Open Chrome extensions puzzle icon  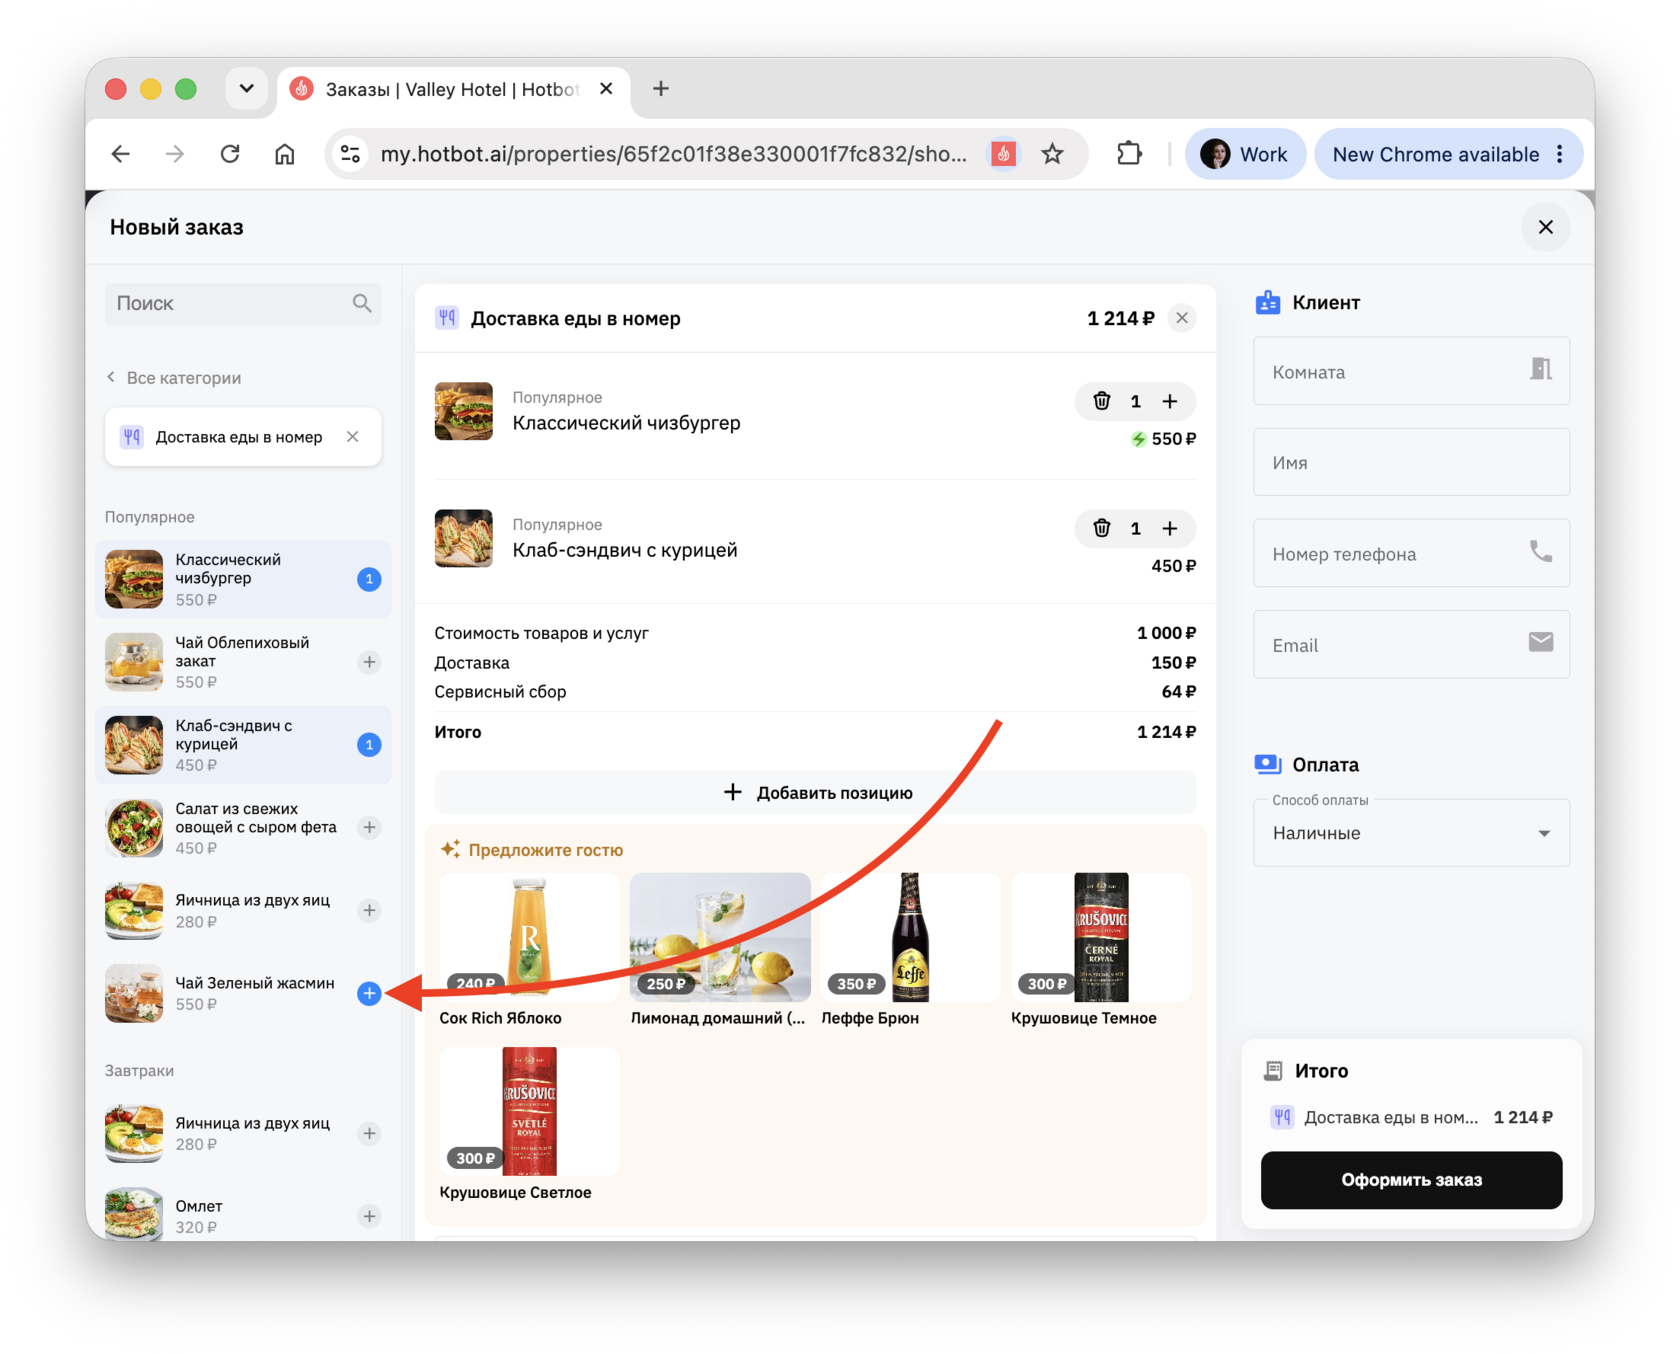click(x=1129, y=154)
